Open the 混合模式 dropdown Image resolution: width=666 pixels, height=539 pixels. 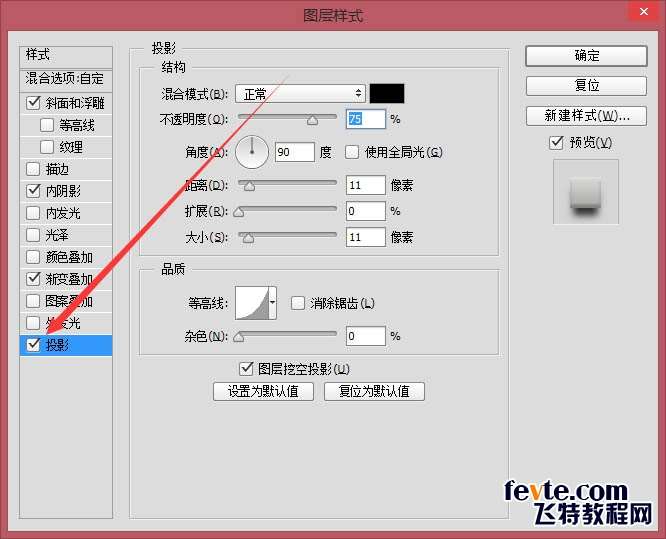tap(300, 93)
